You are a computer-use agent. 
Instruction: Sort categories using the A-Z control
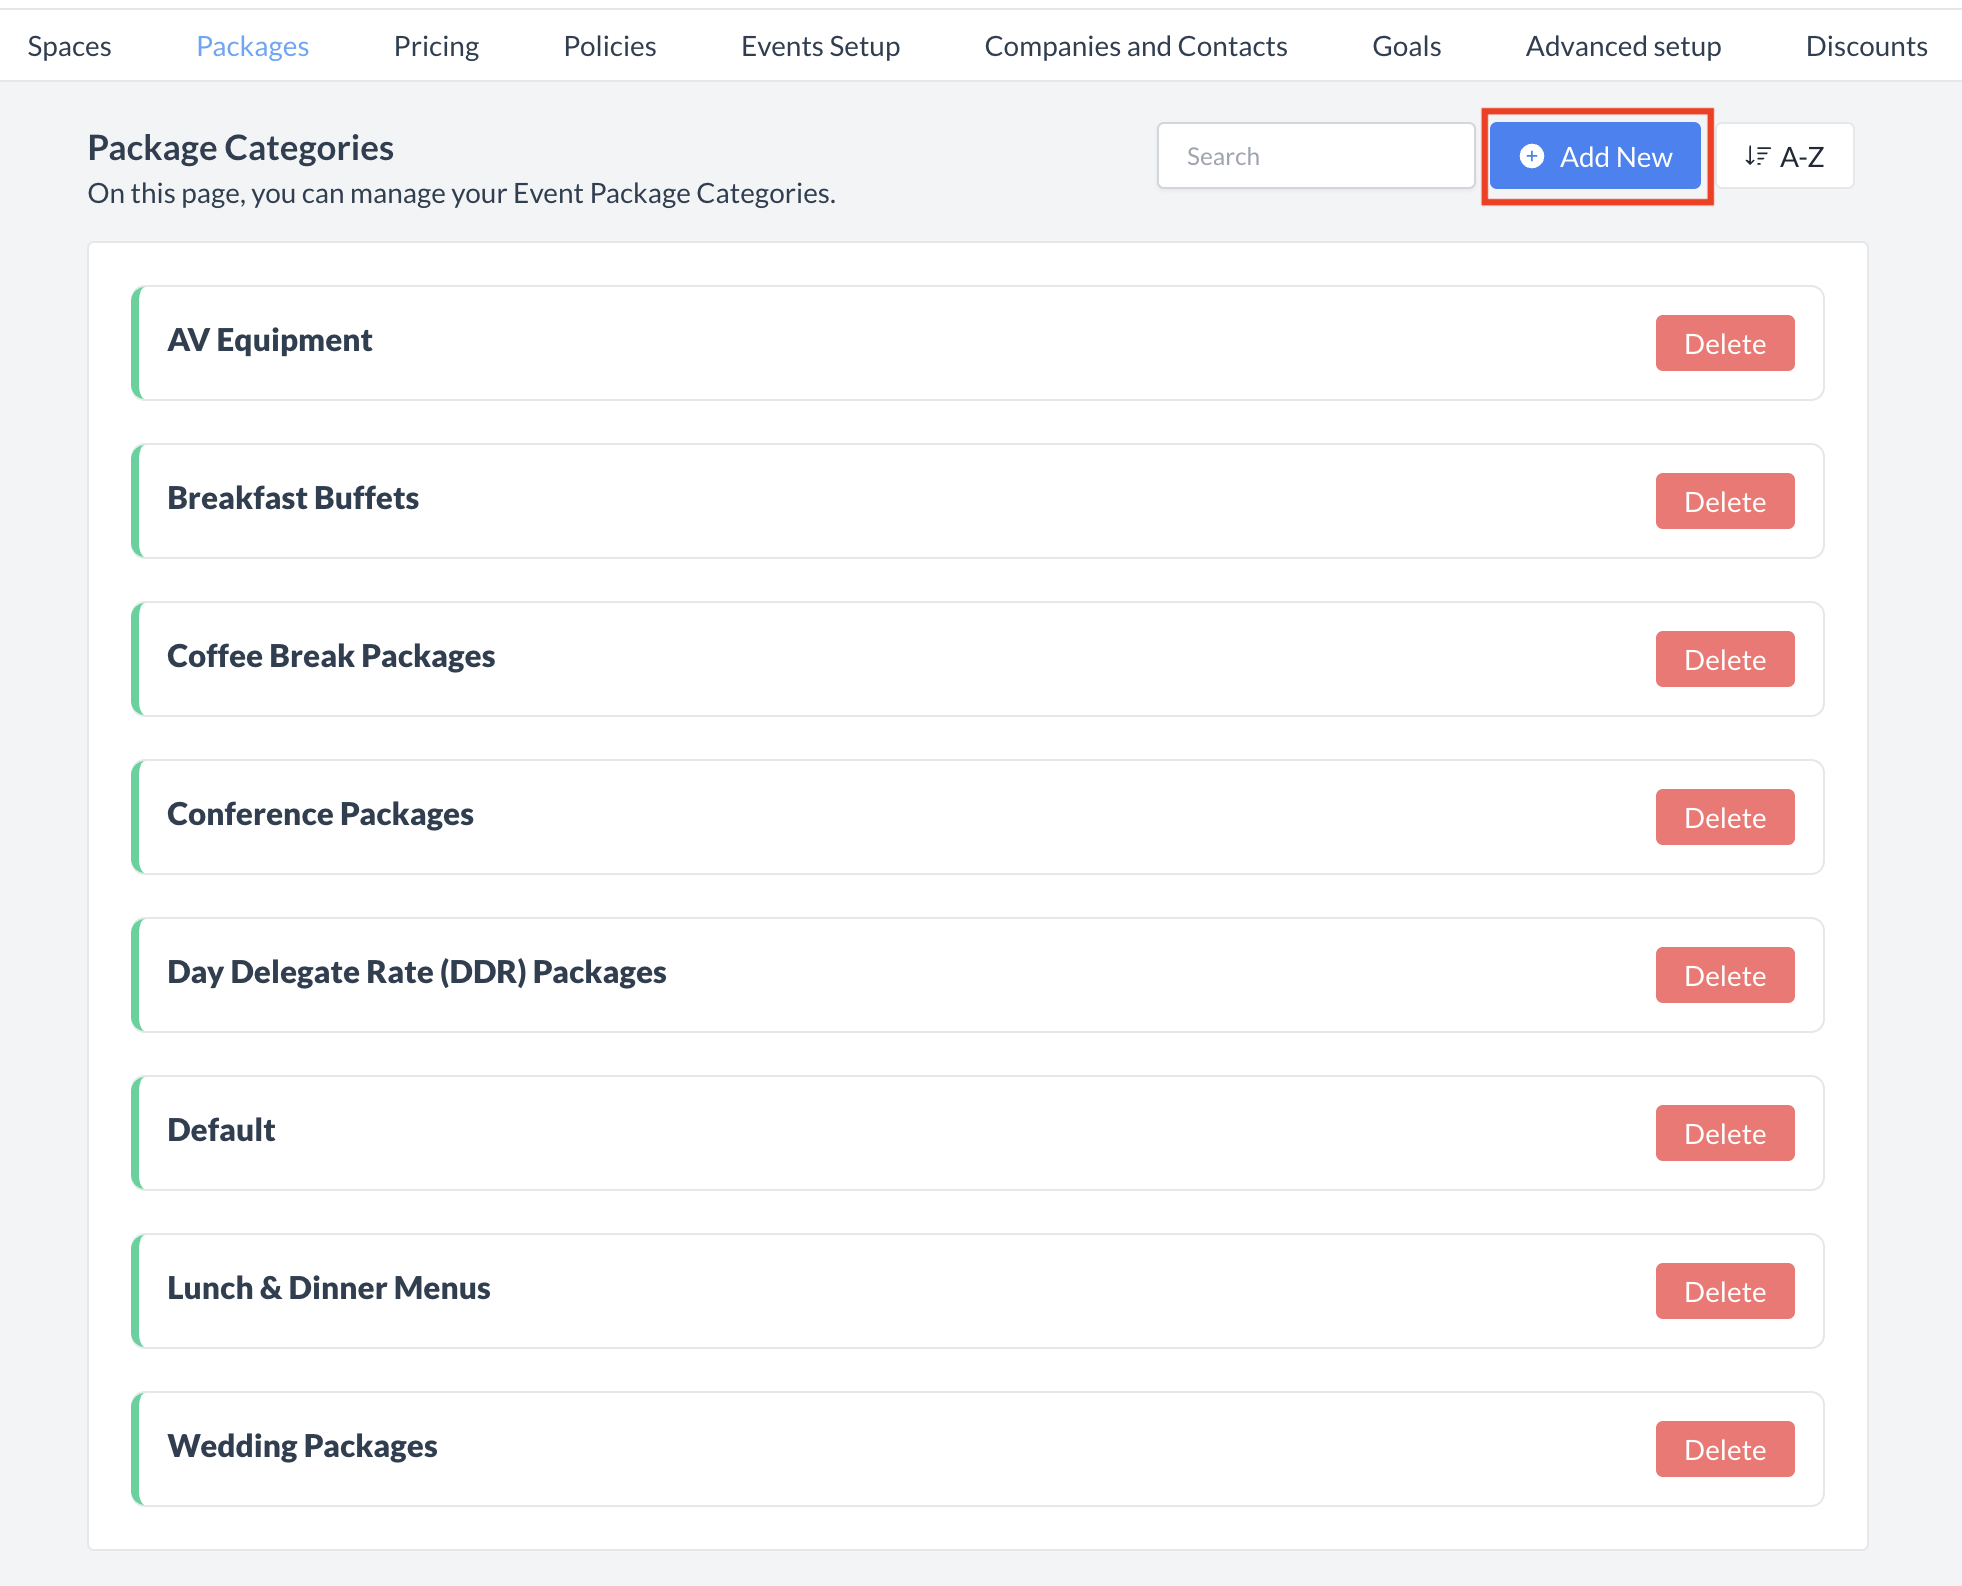pos(1786,155)
